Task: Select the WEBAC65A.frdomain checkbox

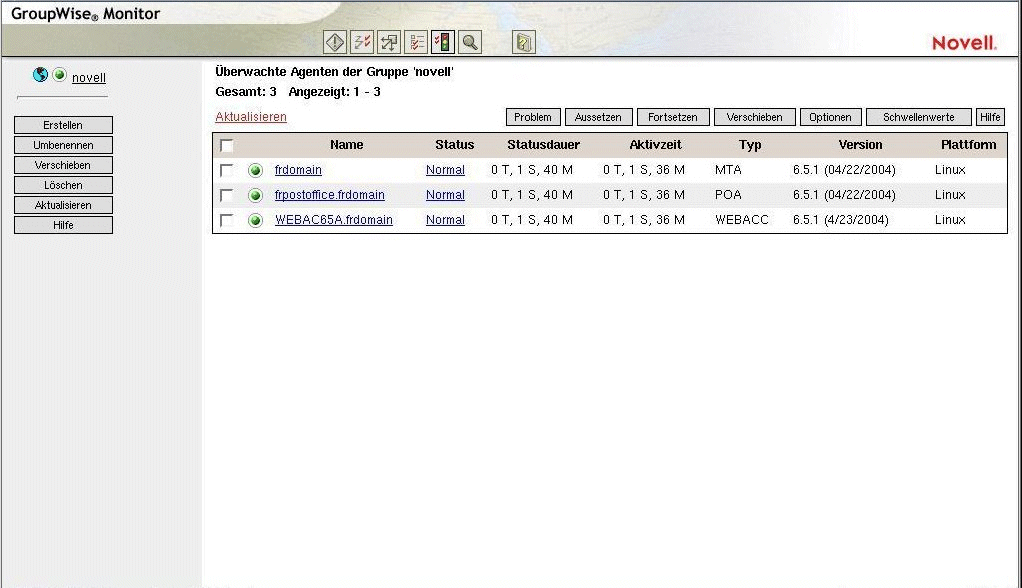Action: point(227,219)
